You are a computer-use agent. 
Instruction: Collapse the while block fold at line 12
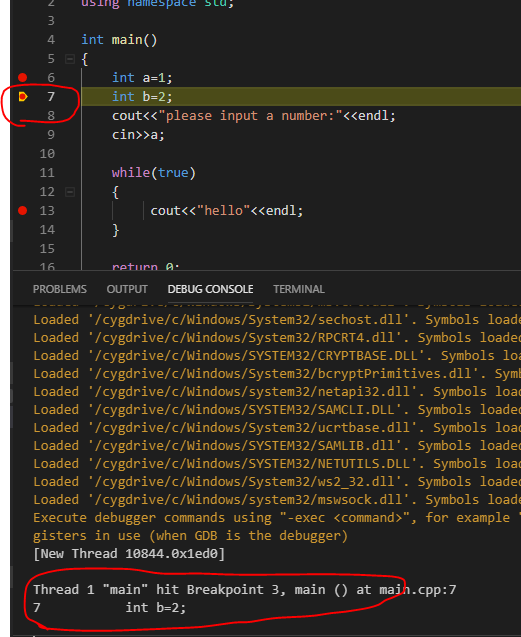[x=70, y=192]
